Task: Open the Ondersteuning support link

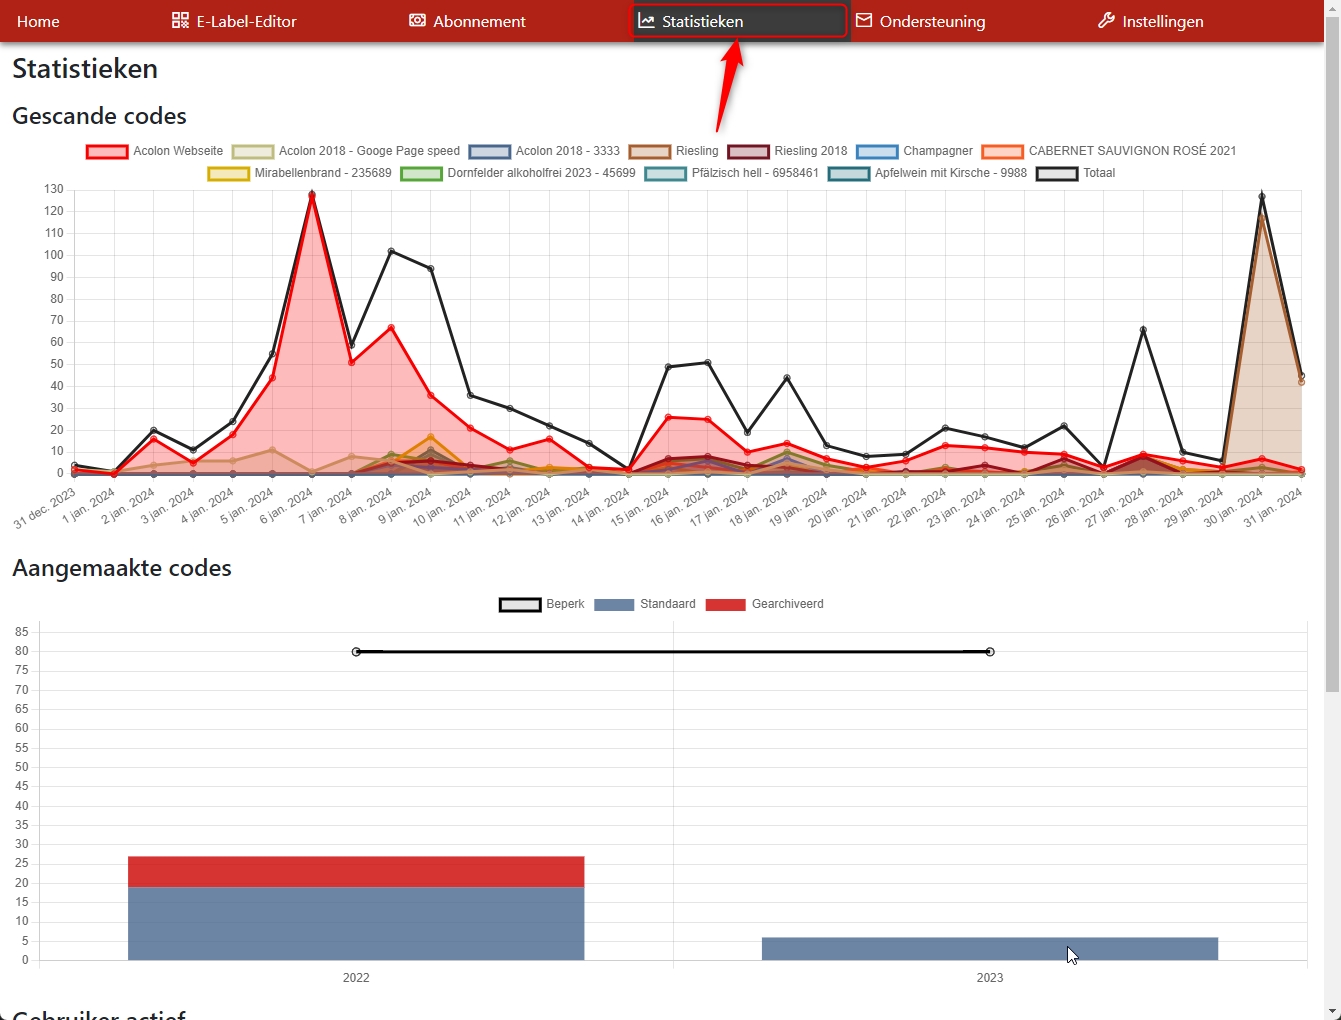Action: coord(931,21)
